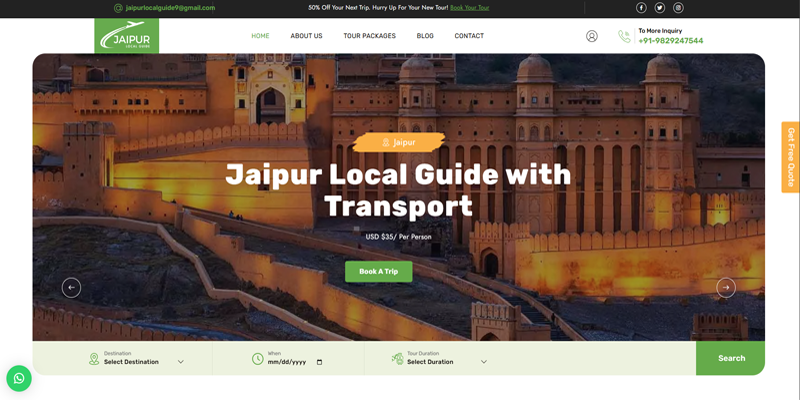Go to previous slide arrow
The image size is (800, 400).
pos(71,288)
